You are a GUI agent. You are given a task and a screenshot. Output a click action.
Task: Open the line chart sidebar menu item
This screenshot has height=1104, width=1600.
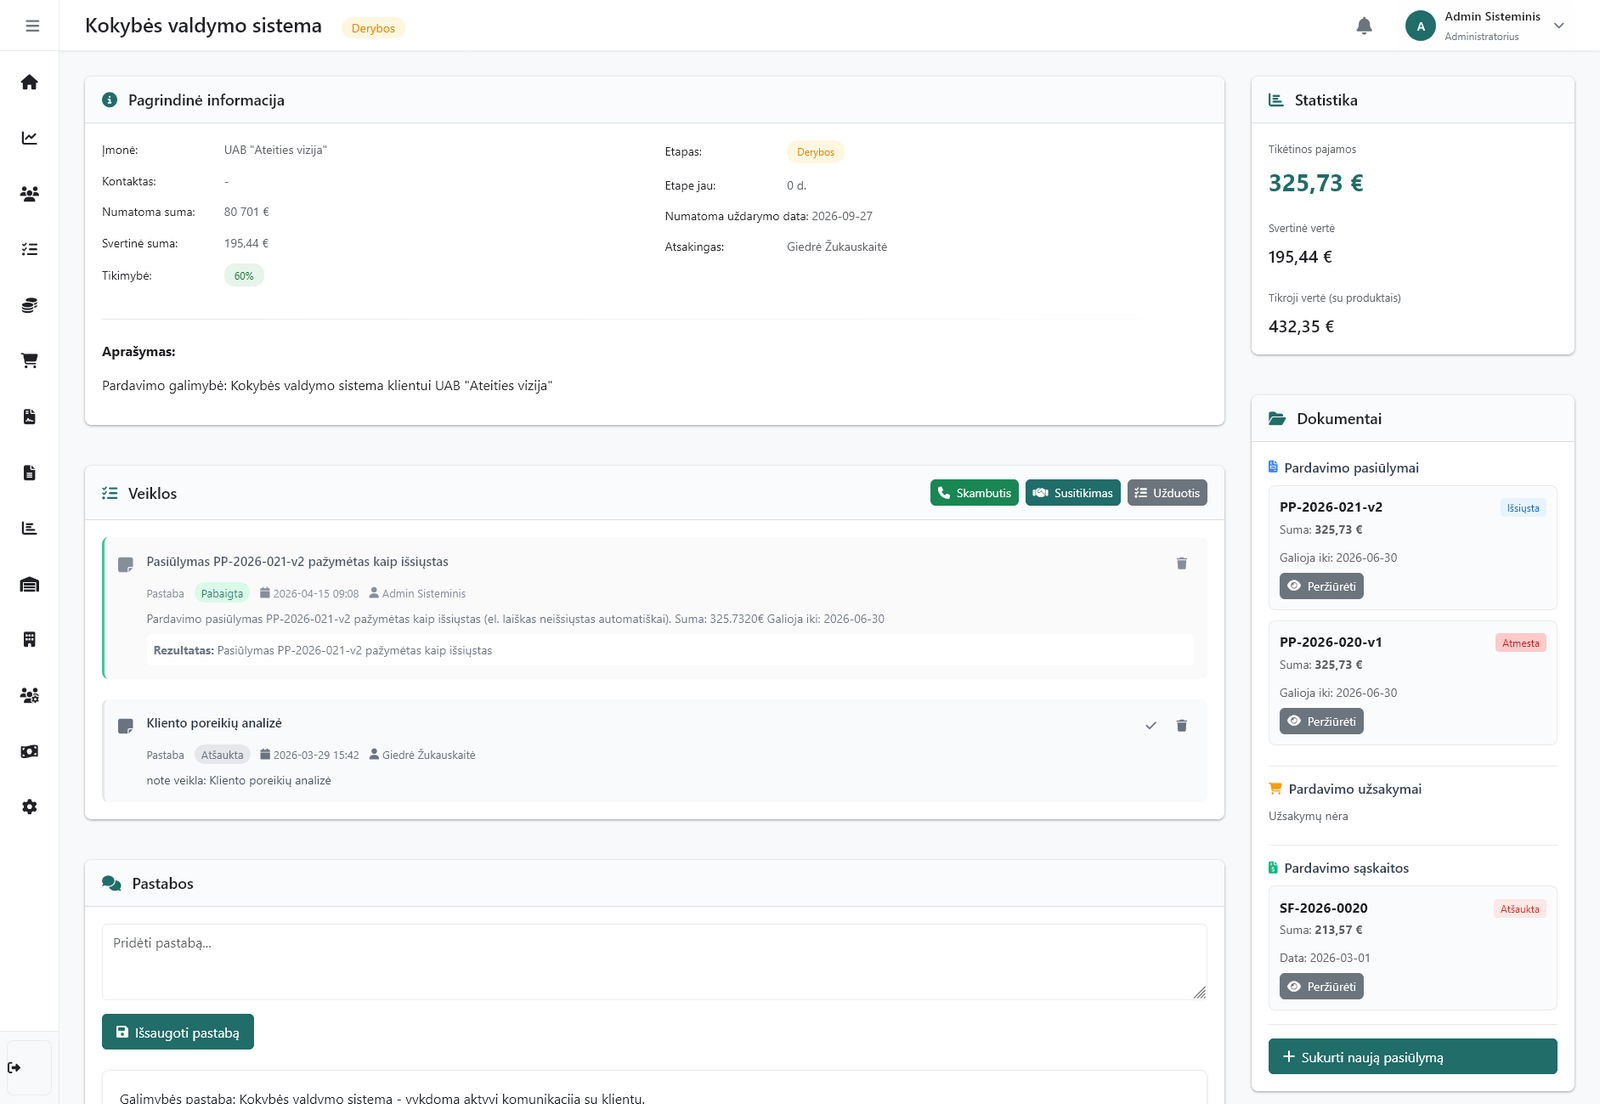click(30, 138)
